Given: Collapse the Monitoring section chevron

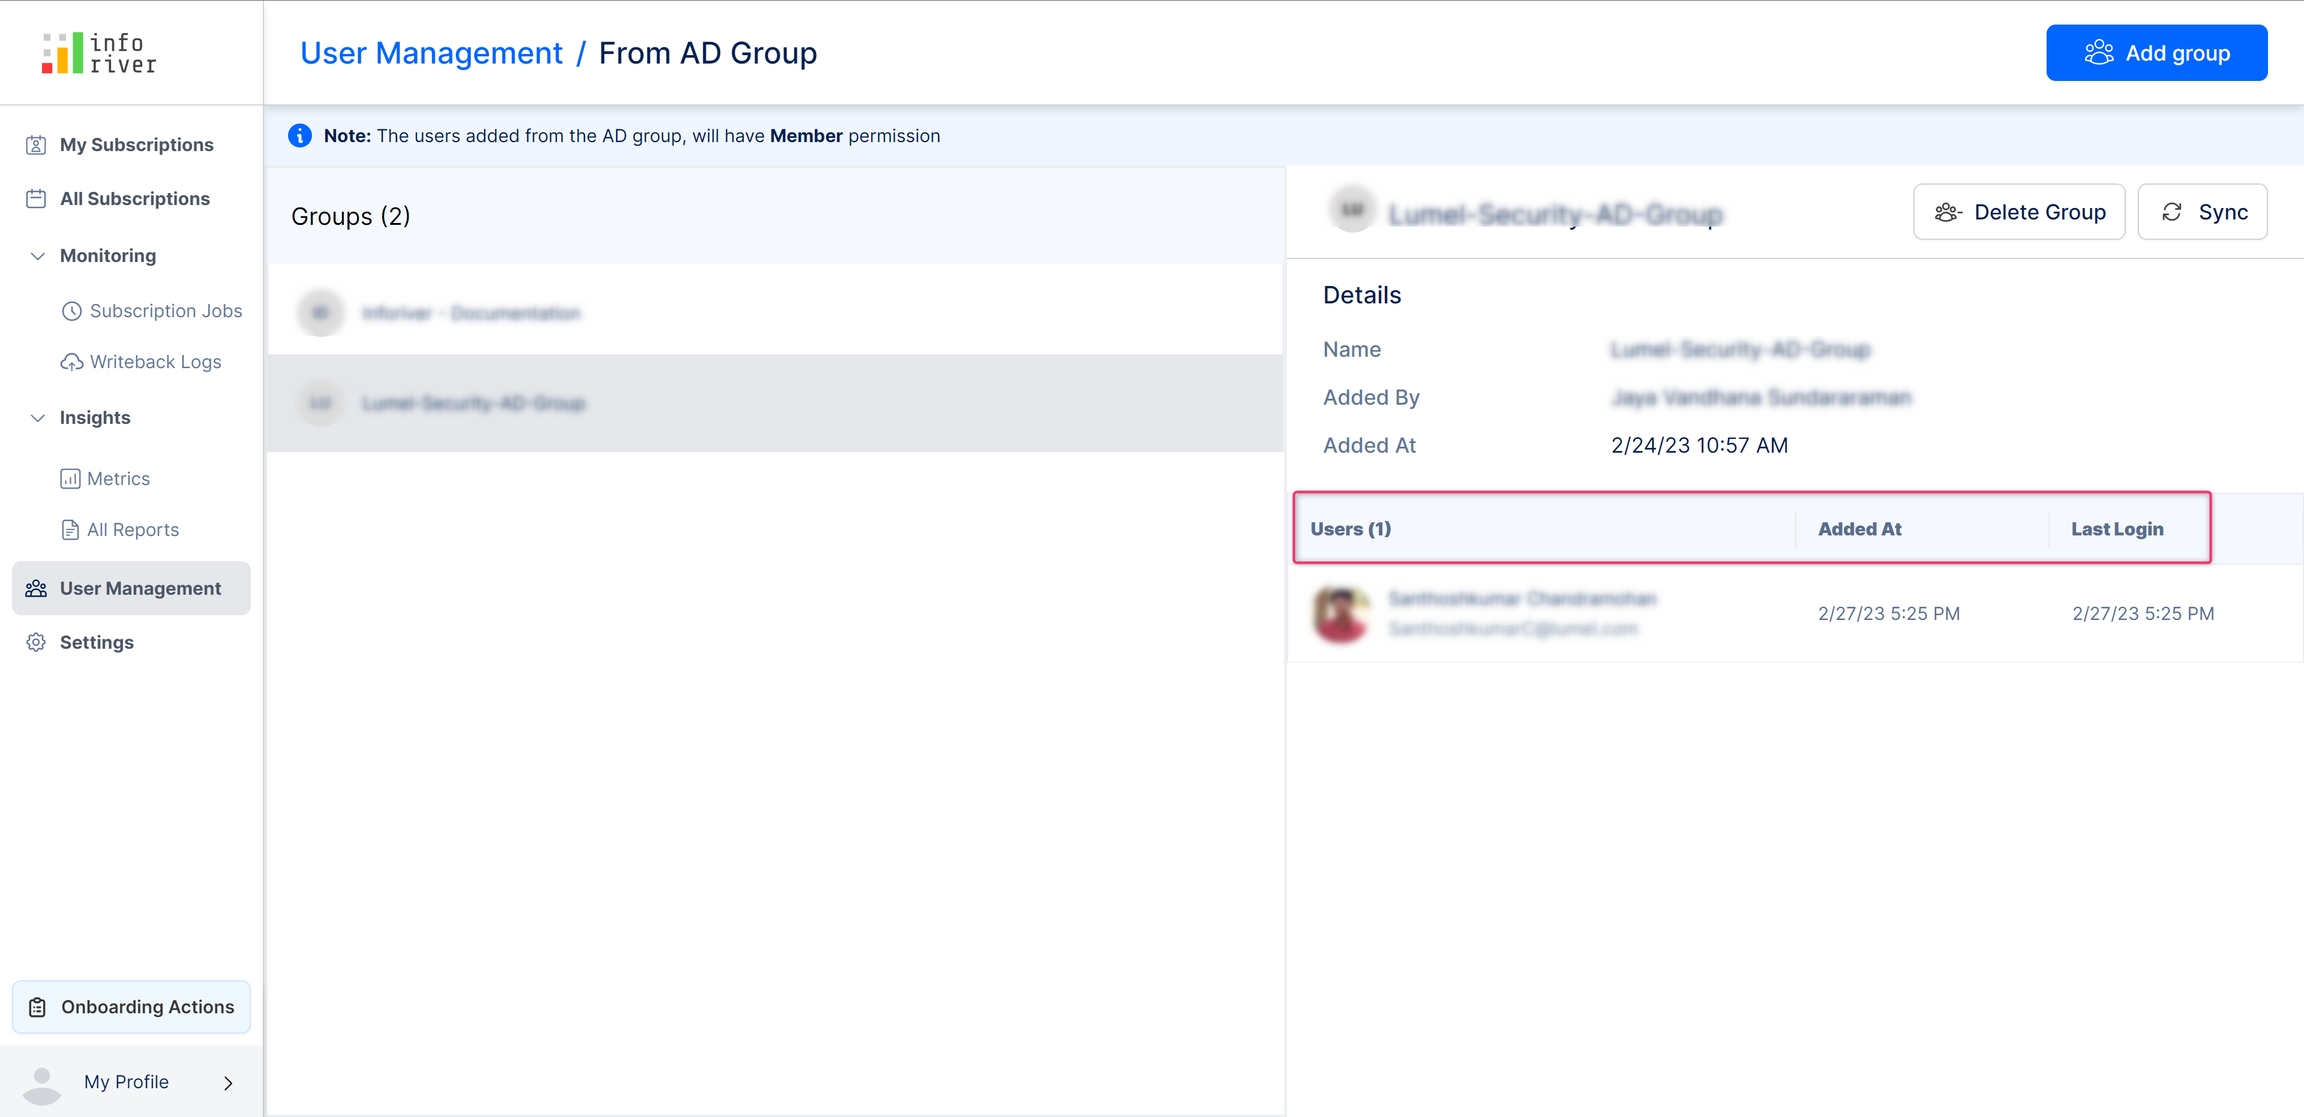Looking at the screenshot, I should [x=37, y=256].
